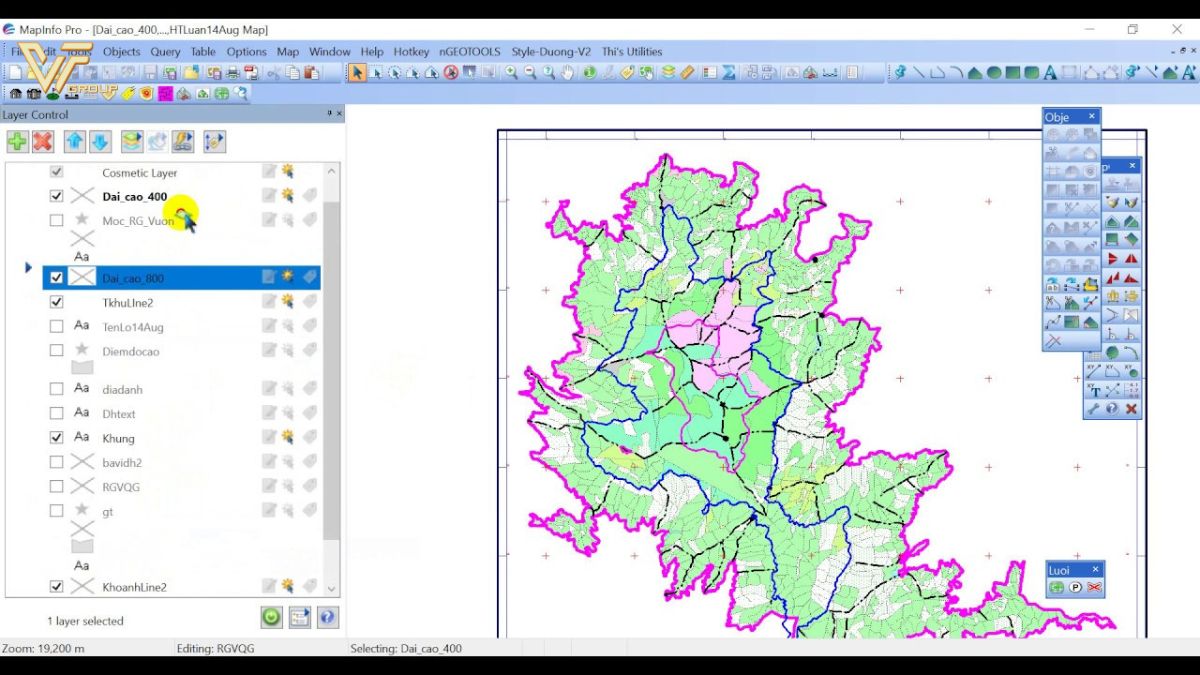1200x675 pixels.
Task: Open the Thi's Utilities menu
Action: [x=632, y=51]
